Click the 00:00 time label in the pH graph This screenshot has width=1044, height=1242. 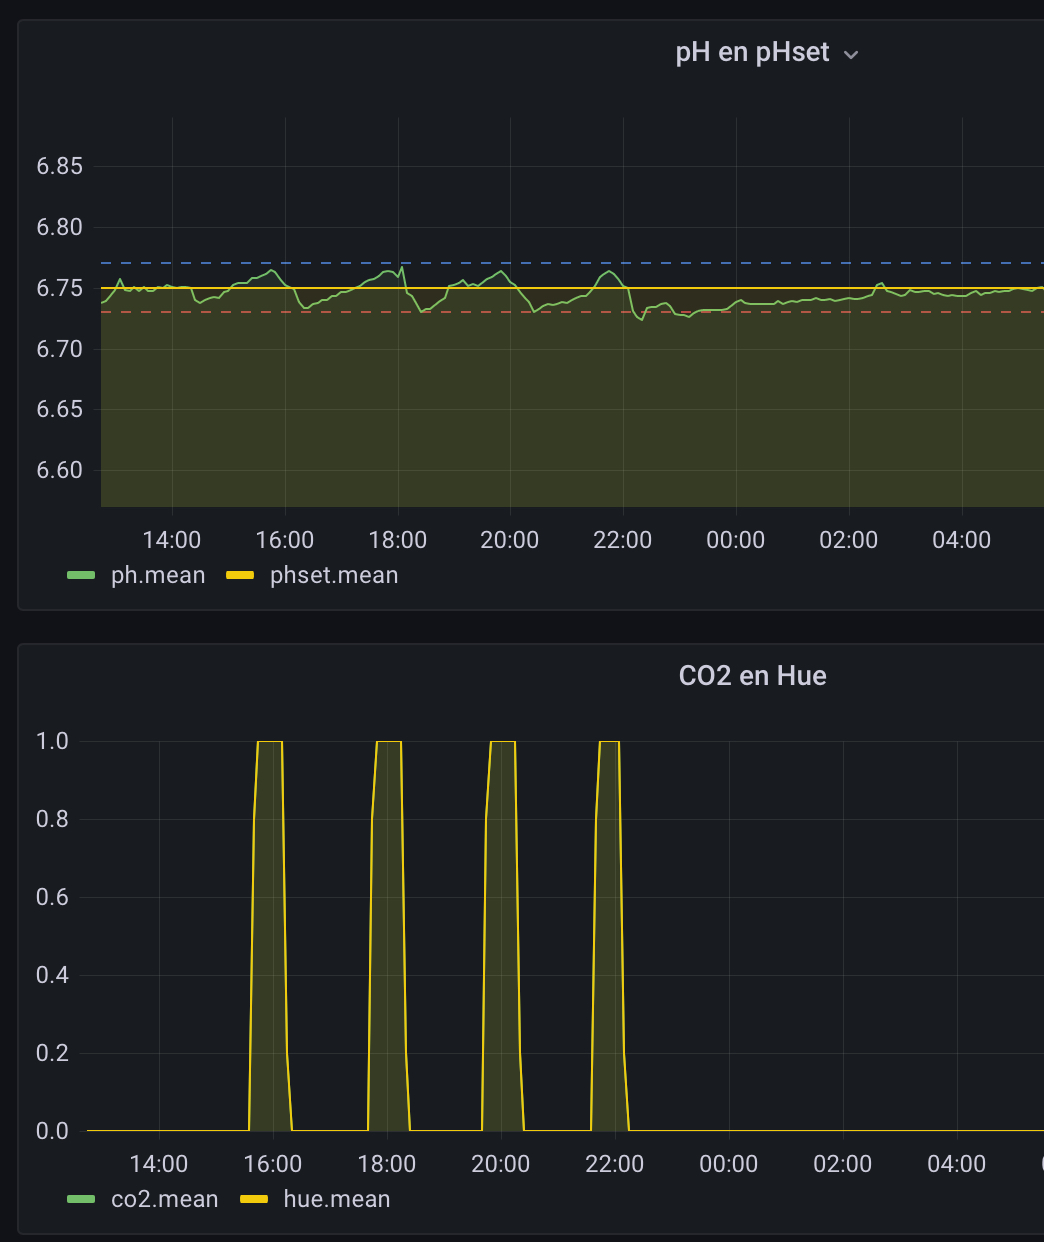(735, 540)
